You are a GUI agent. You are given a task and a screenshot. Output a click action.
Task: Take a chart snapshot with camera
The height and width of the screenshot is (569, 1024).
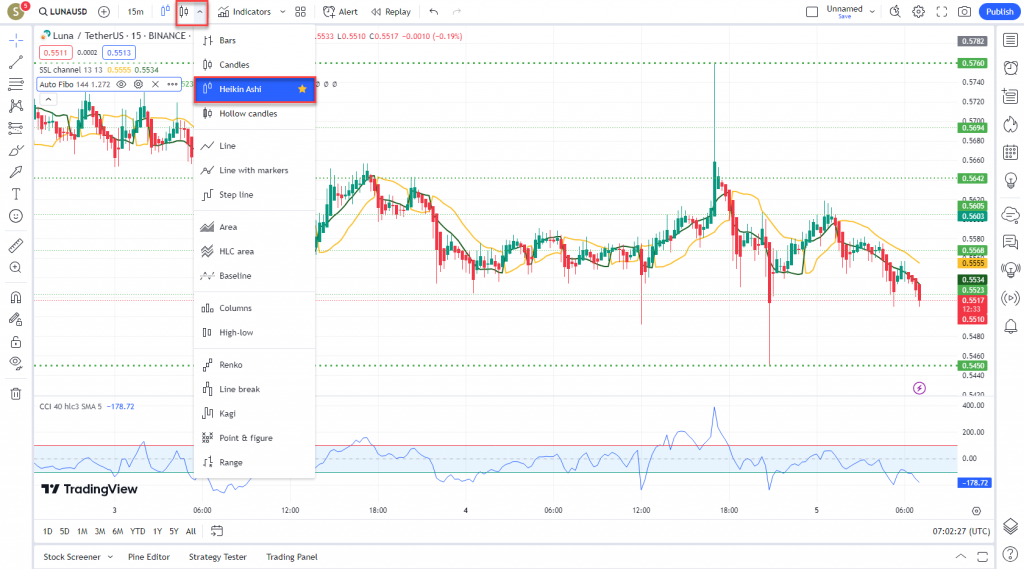tap(964, 12)
